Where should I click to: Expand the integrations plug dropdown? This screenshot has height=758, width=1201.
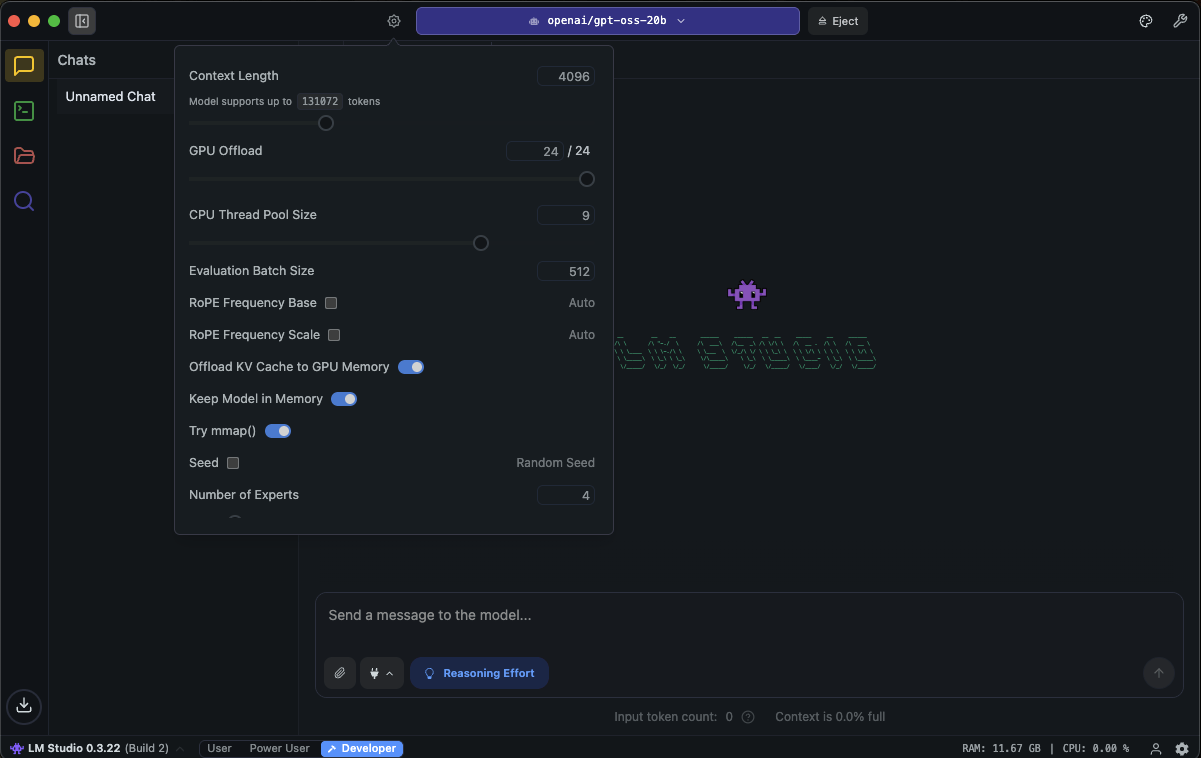click(x=382, y=673)
